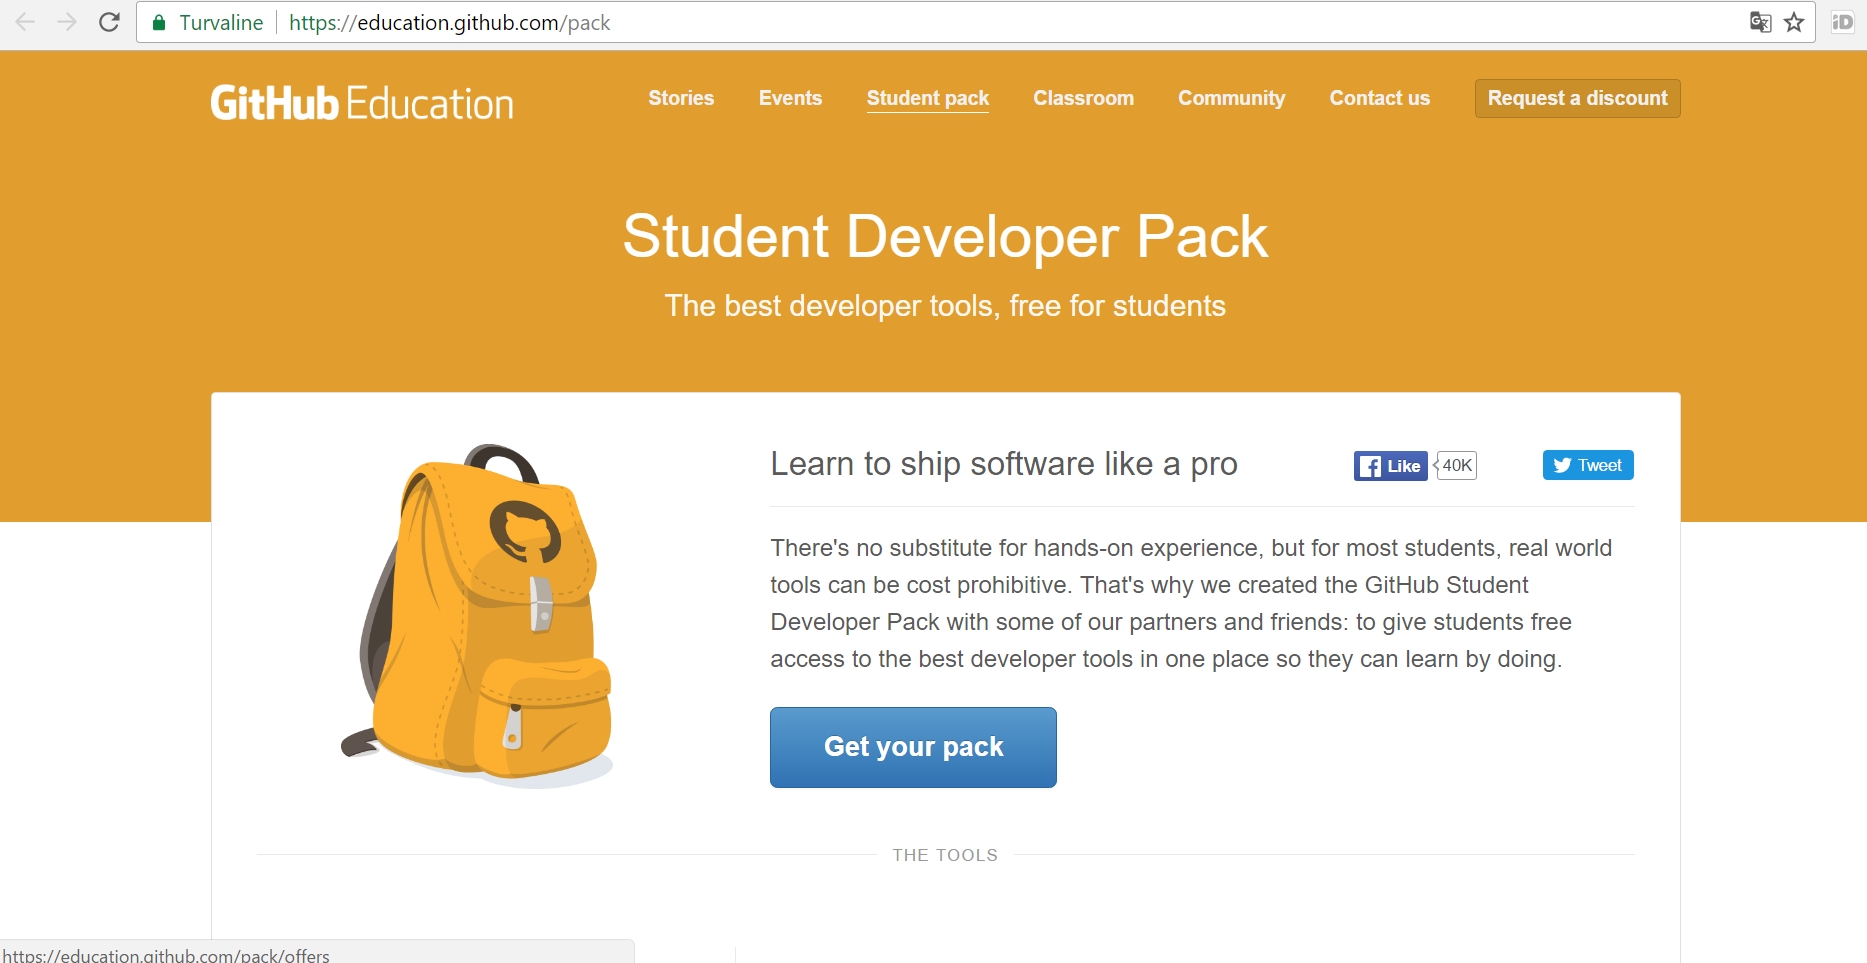Viewport: 1867px width, 963px height.
Task: Reload the page with refresh icon
Action: [109, 22]
